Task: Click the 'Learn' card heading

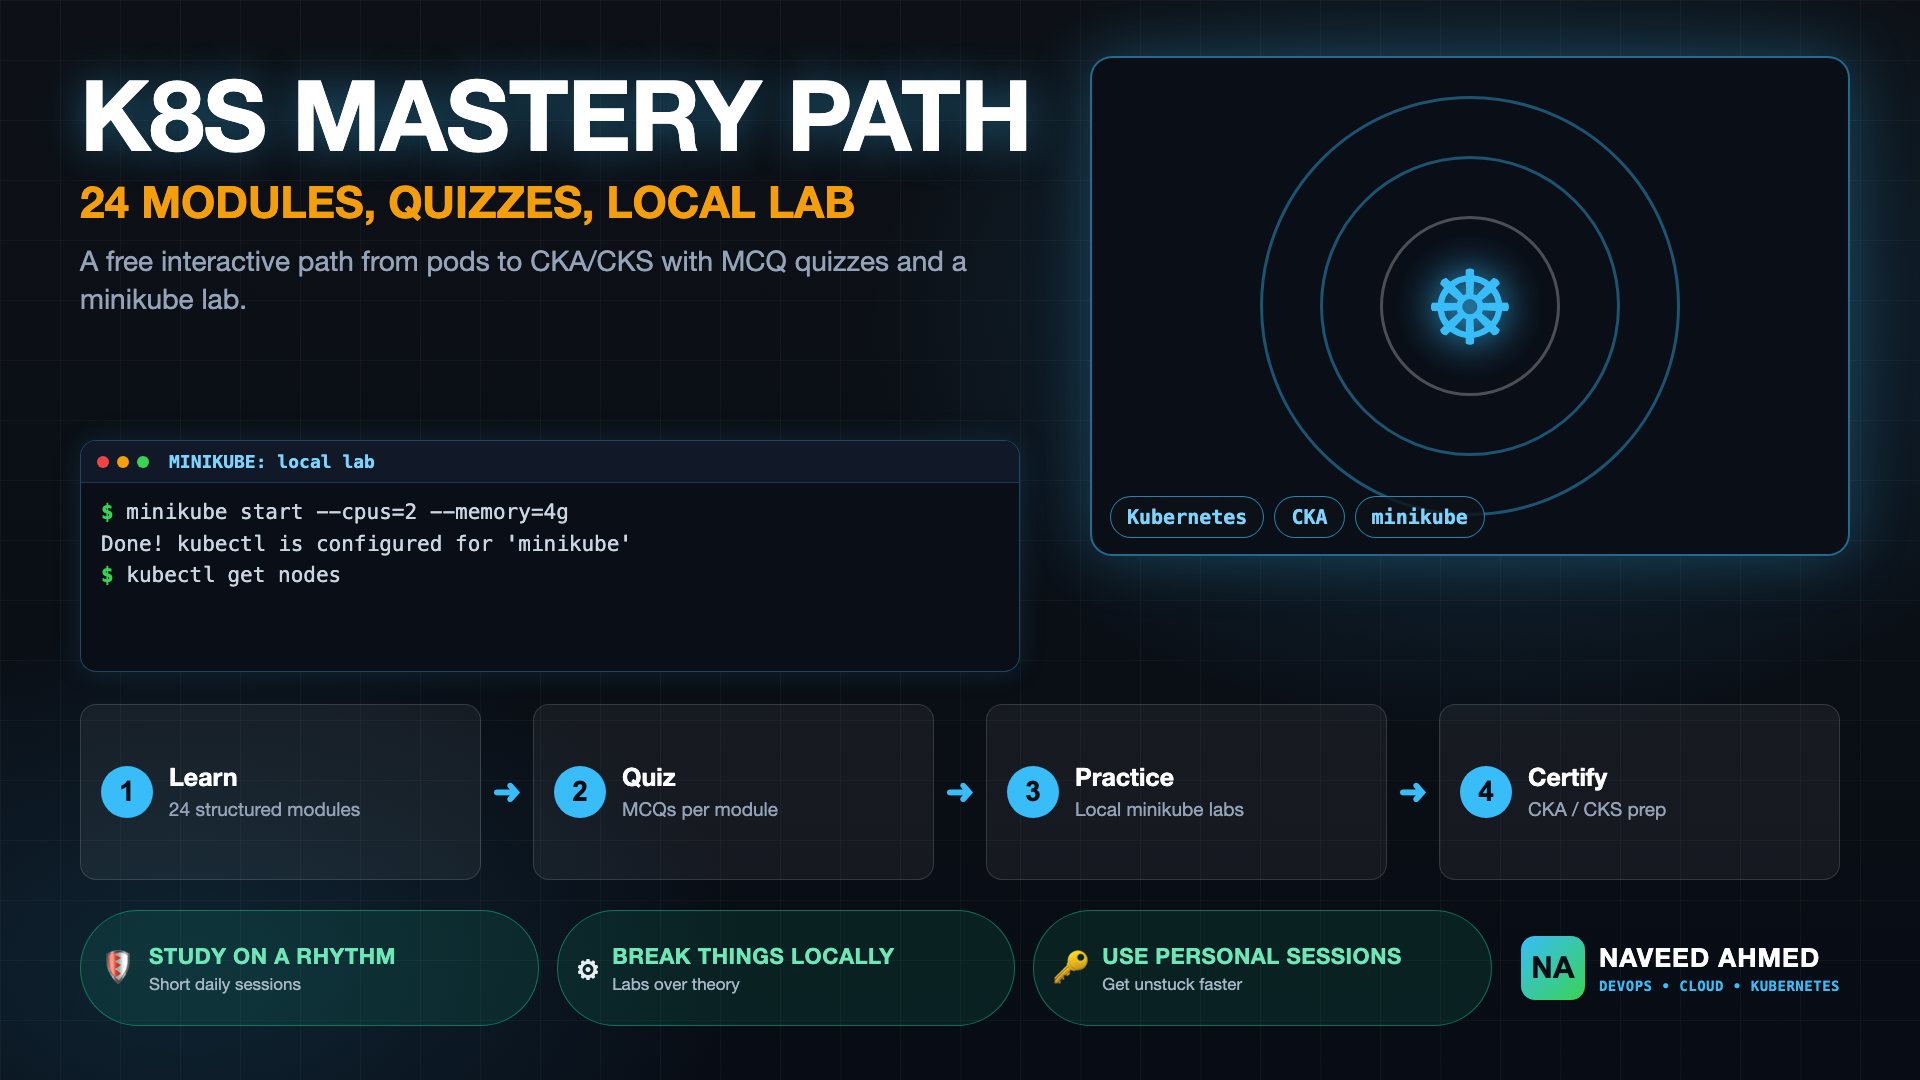Action: click(x=203, y=777)
